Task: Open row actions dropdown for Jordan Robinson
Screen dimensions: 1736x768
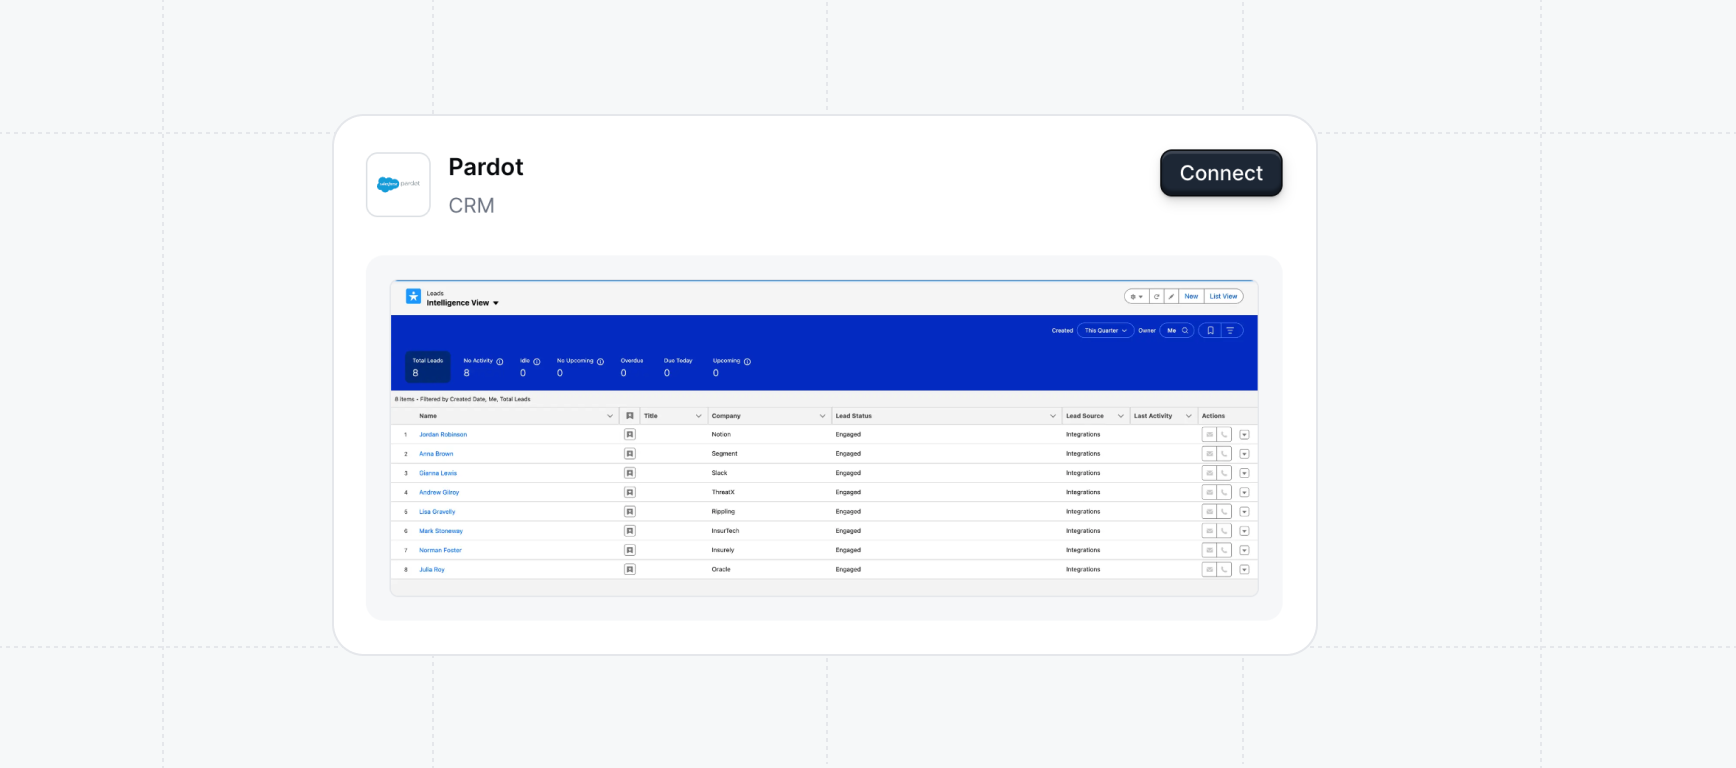Action: click(1244, 435)
